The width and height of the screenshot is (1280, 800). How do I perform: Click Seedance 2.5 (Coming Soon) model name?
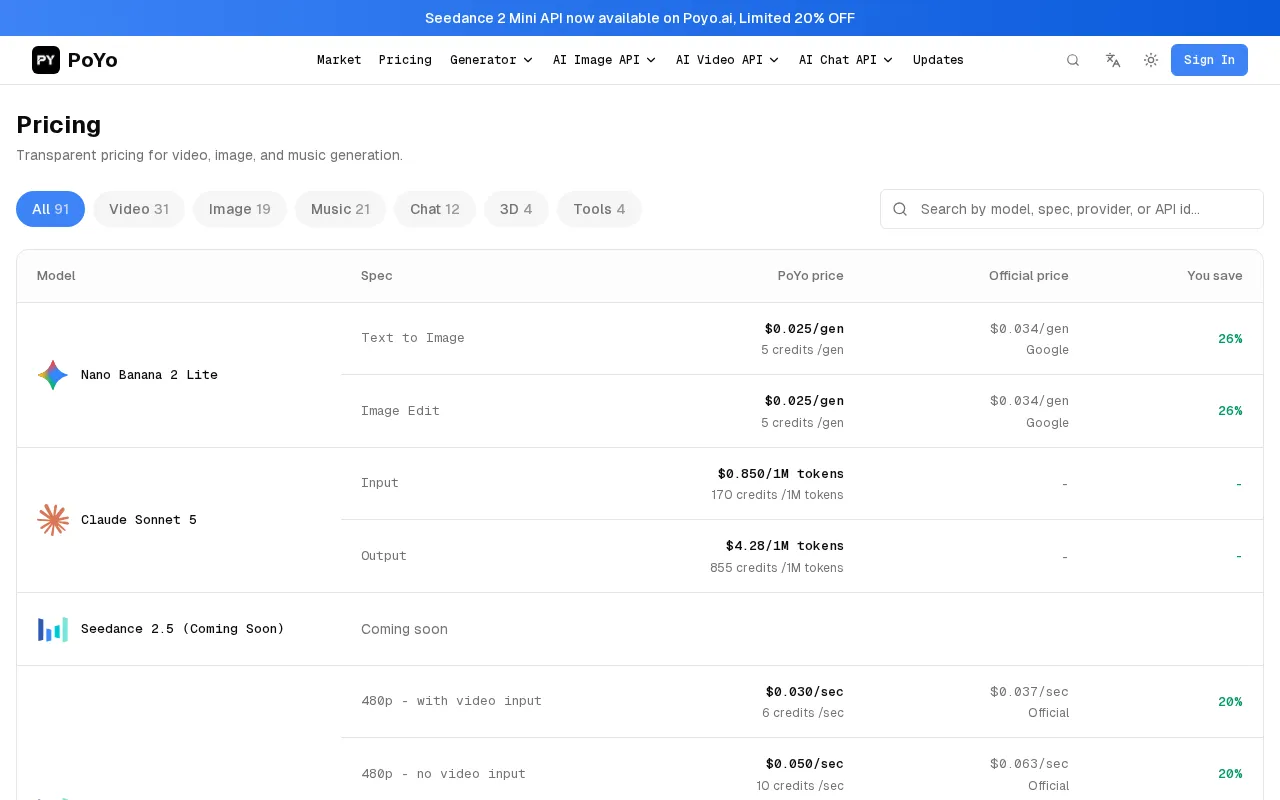click(183, 629)
